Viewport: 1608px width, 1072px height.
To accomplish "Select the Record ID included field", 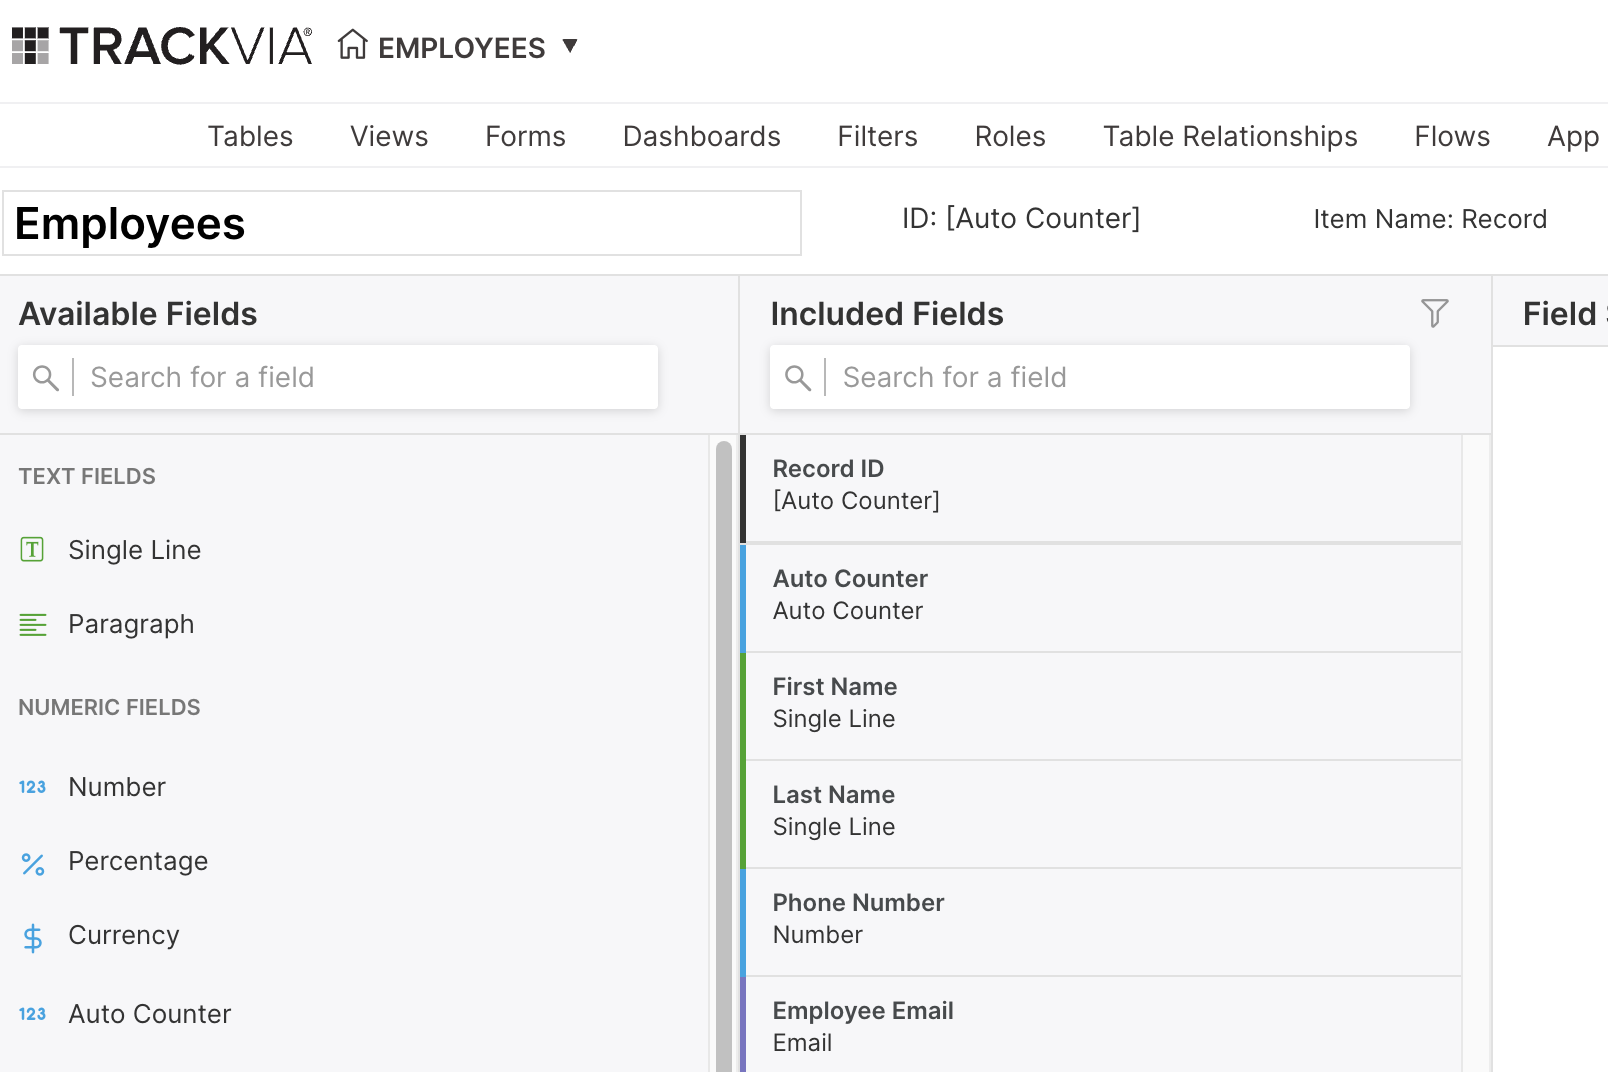I will 1101,489.
